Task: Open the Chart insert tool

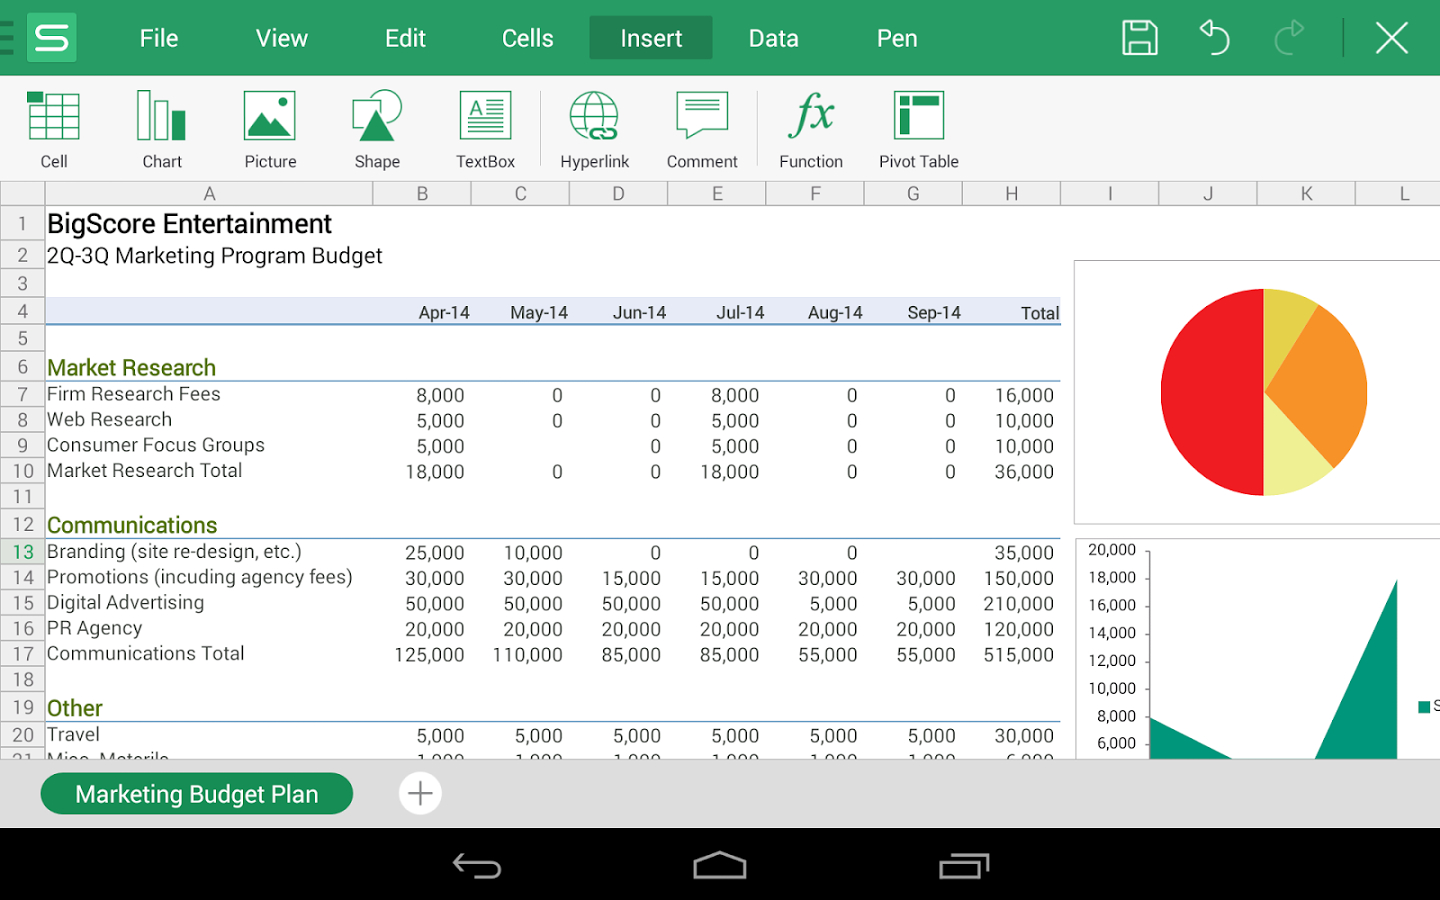Action: 162,129
